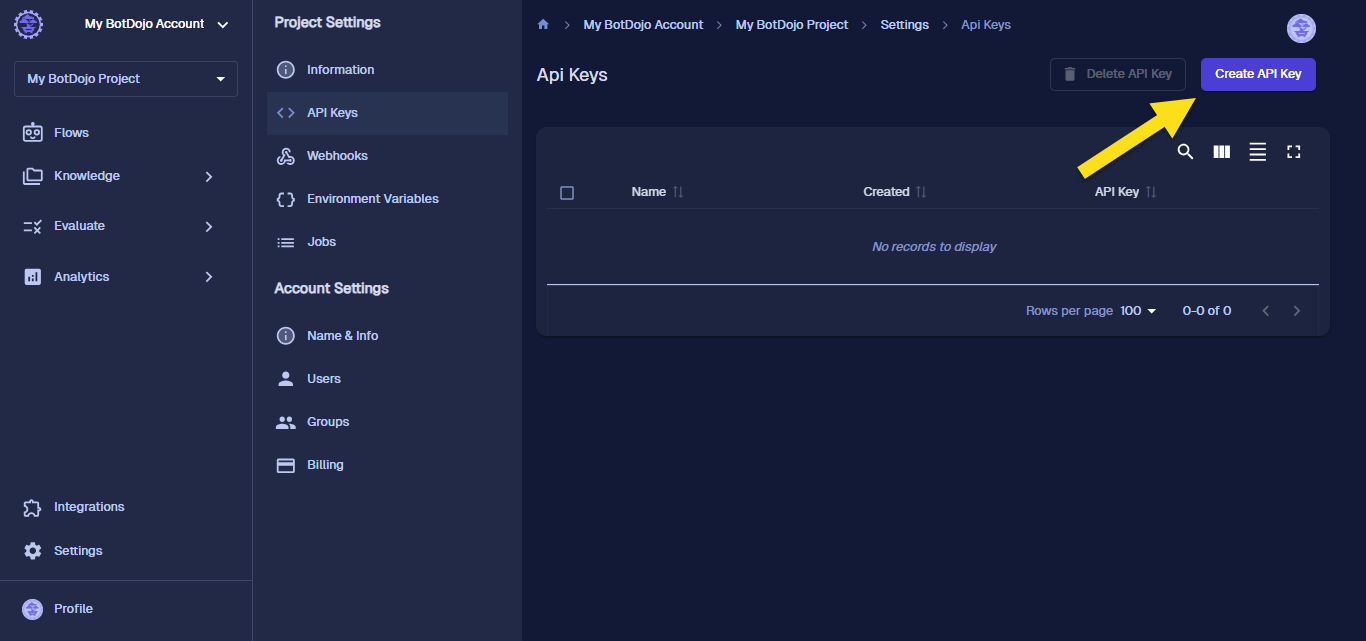Click the Jobs list icon
The width and height of the screenshot is (1366, 641).
(x=286, y=242)
